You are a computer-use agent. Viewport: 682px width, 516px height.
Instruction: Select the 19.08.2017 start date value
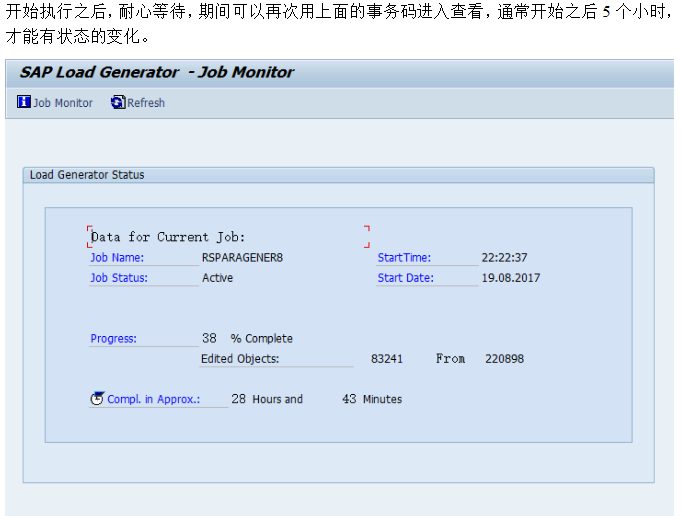(x=510, y=278)
